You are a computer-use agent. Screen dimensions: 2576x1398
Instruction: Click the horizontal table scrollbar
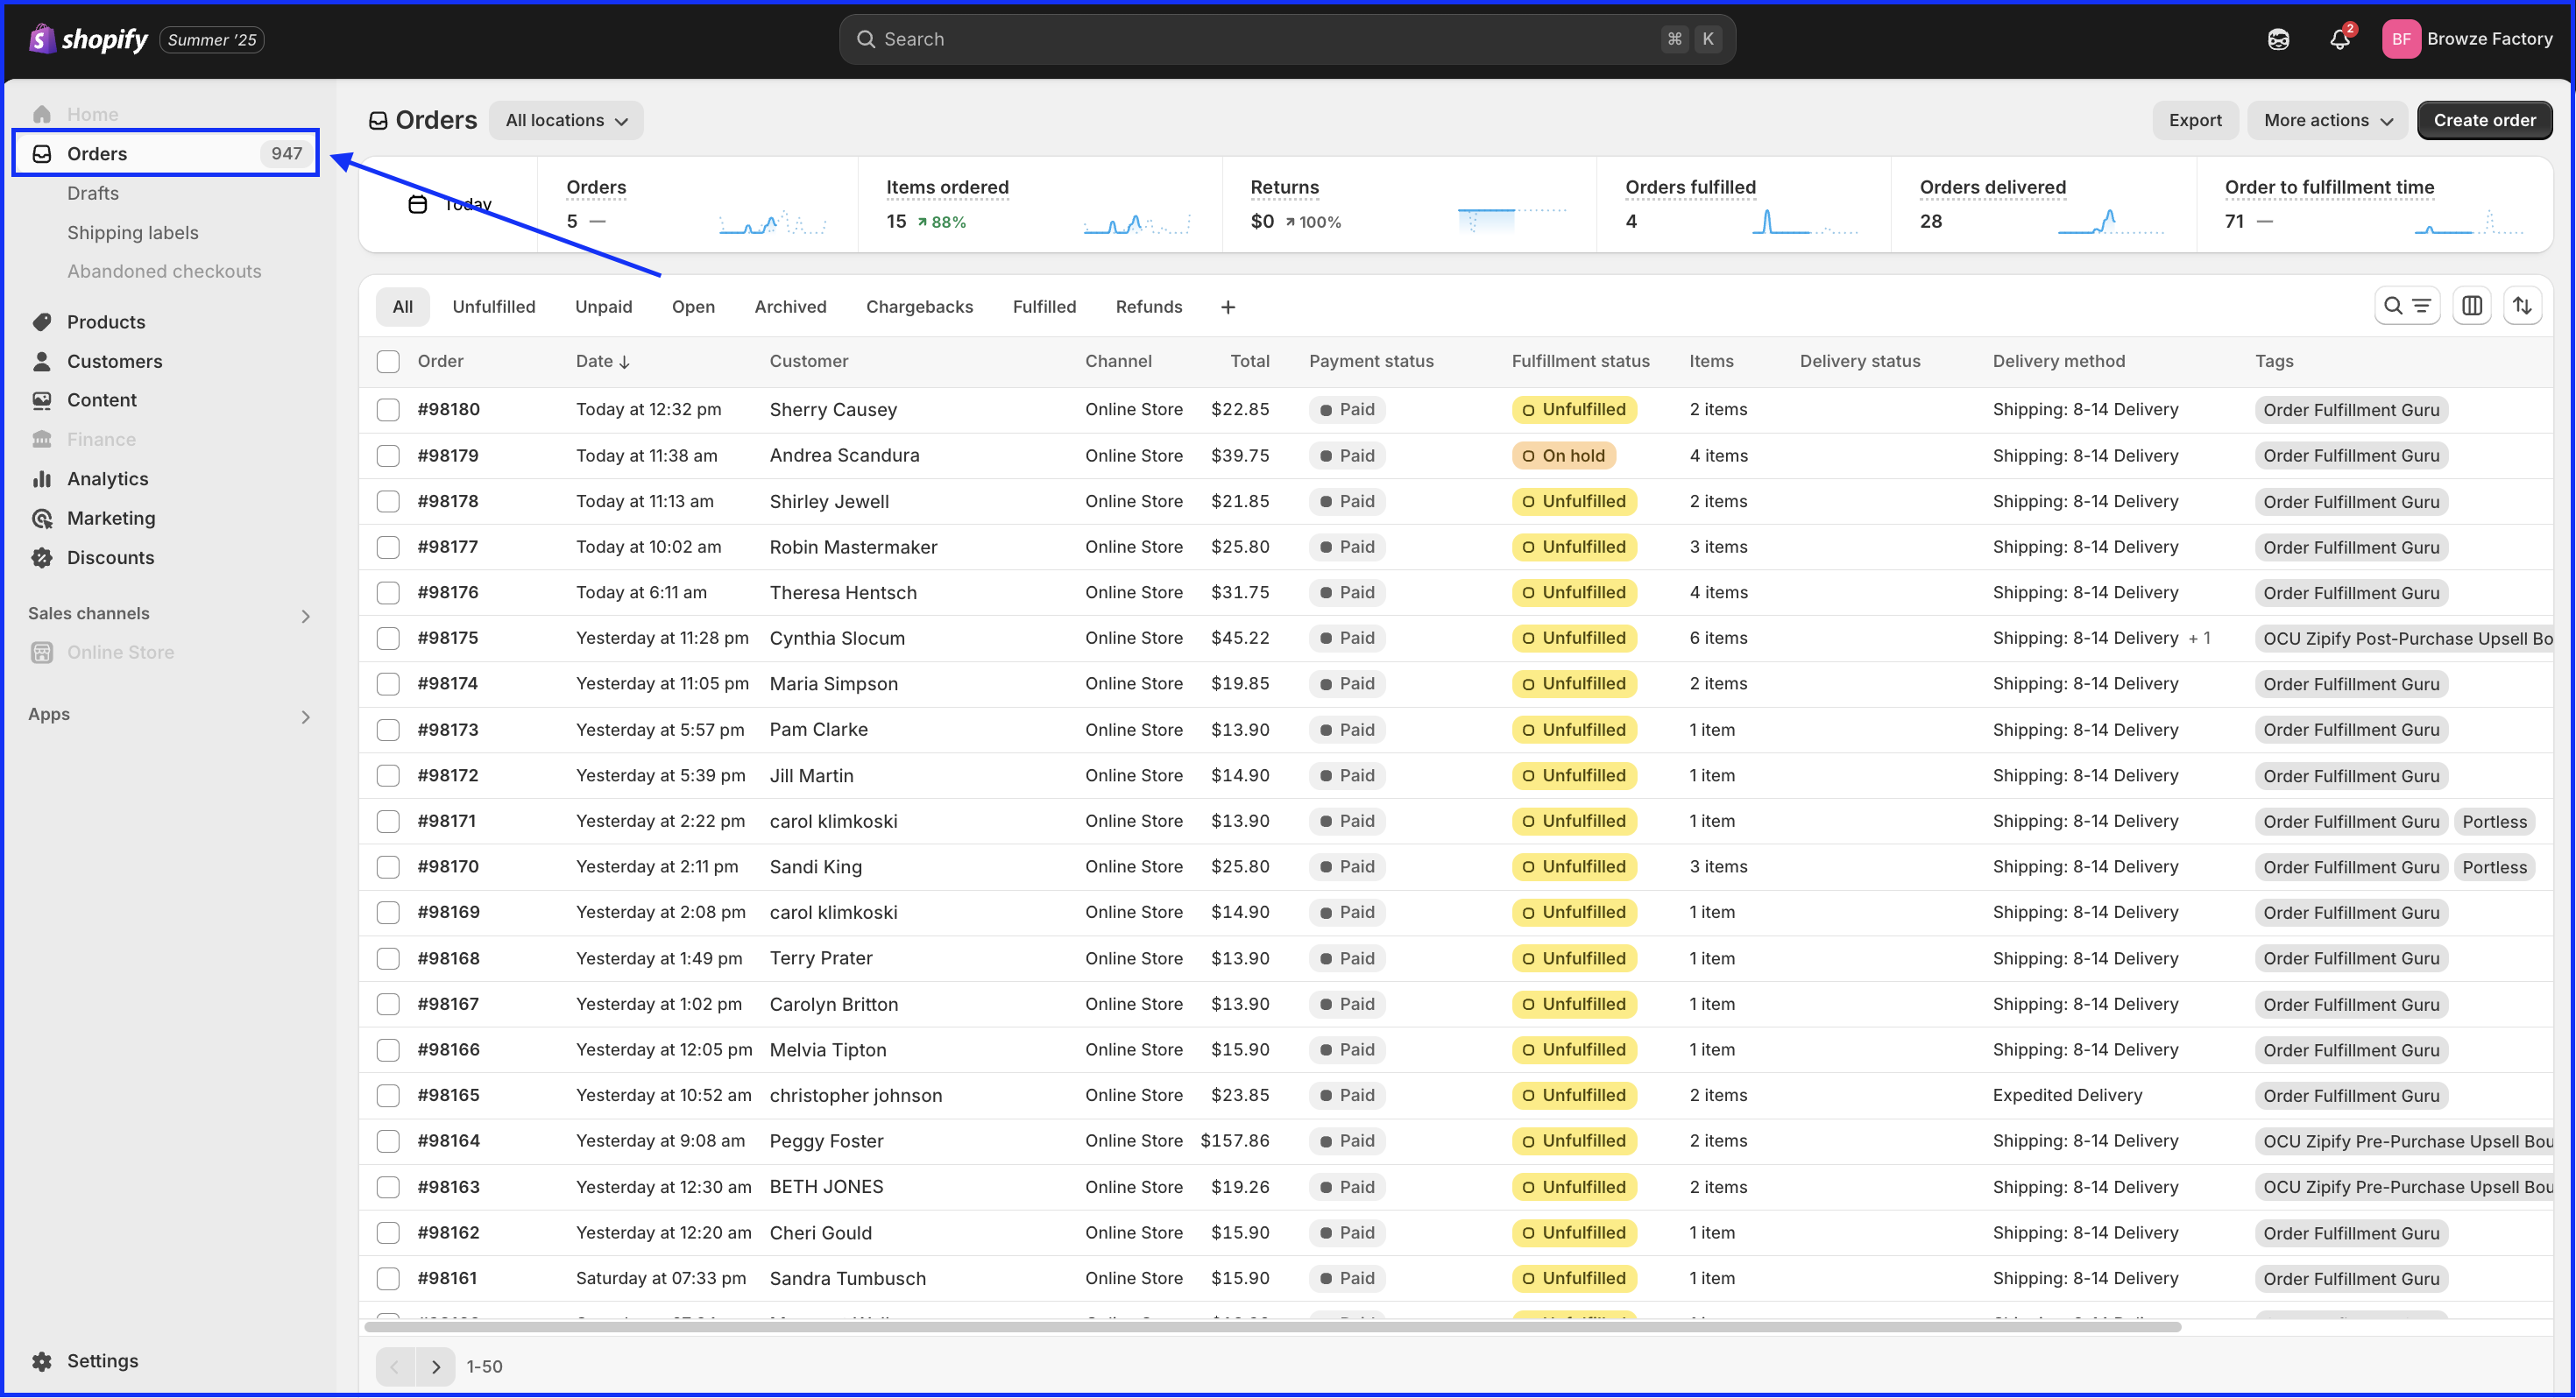(1272, 1327)
